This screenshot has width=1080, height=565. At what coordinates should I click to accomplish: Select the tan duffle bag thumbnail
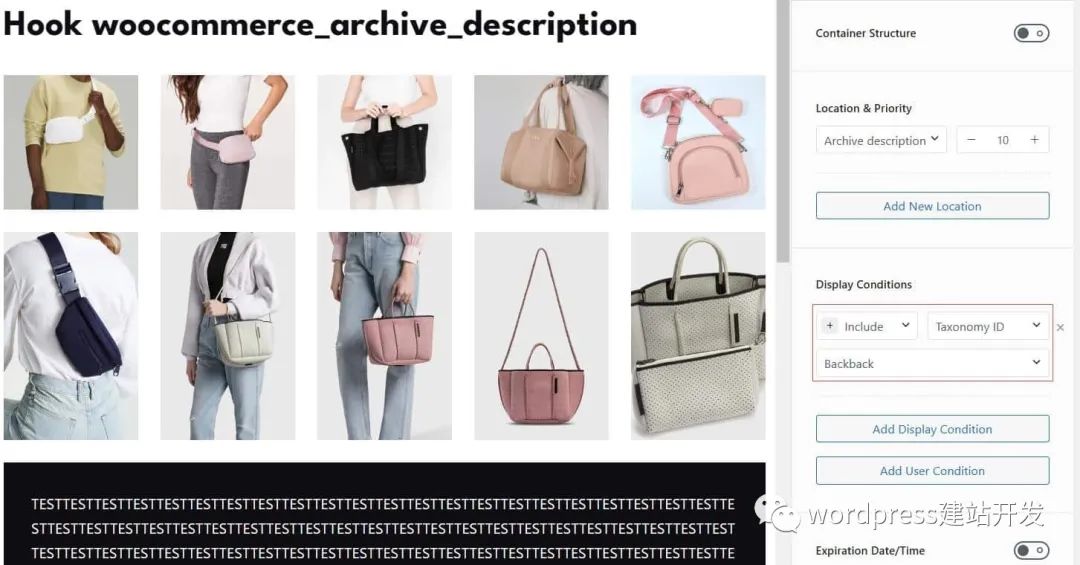coord(541,142)
